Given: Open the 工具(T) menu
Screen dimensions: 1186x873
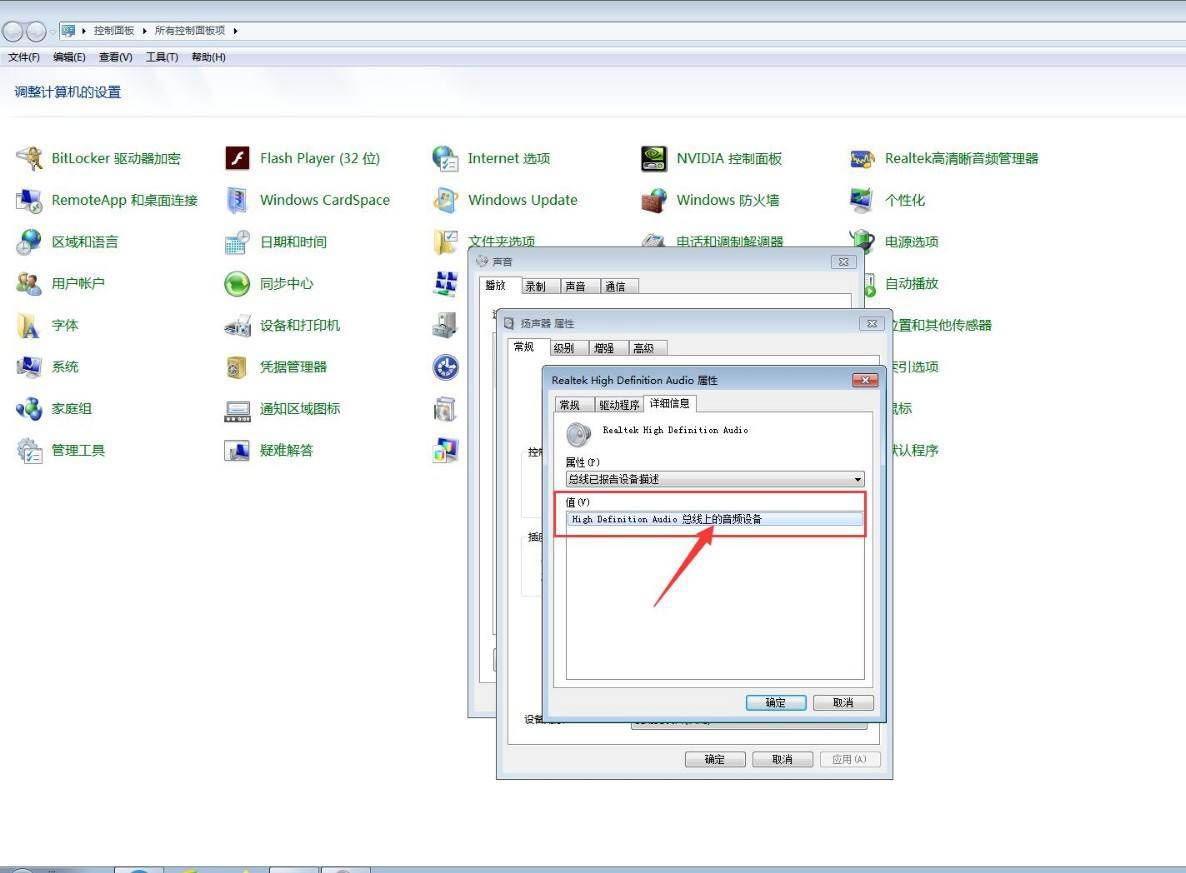Looking at the screenshot, I should point(162,57).
